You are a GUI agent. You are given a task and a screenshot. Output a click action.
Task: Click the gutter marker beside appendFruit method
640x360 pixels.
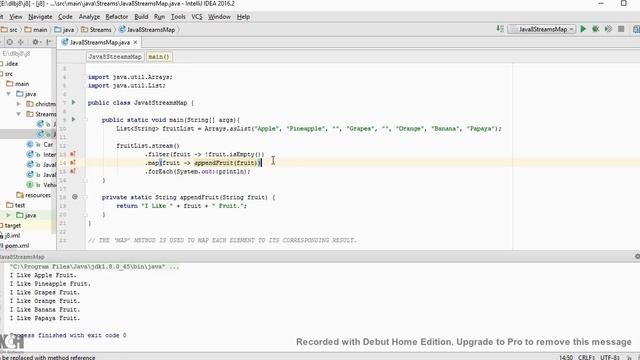[75, 197]
